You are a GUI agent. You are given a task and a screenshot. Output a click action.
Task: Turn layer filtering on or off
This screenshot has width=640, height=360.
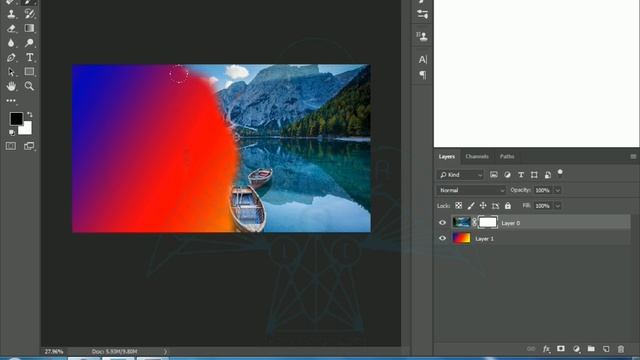[560, 173]
